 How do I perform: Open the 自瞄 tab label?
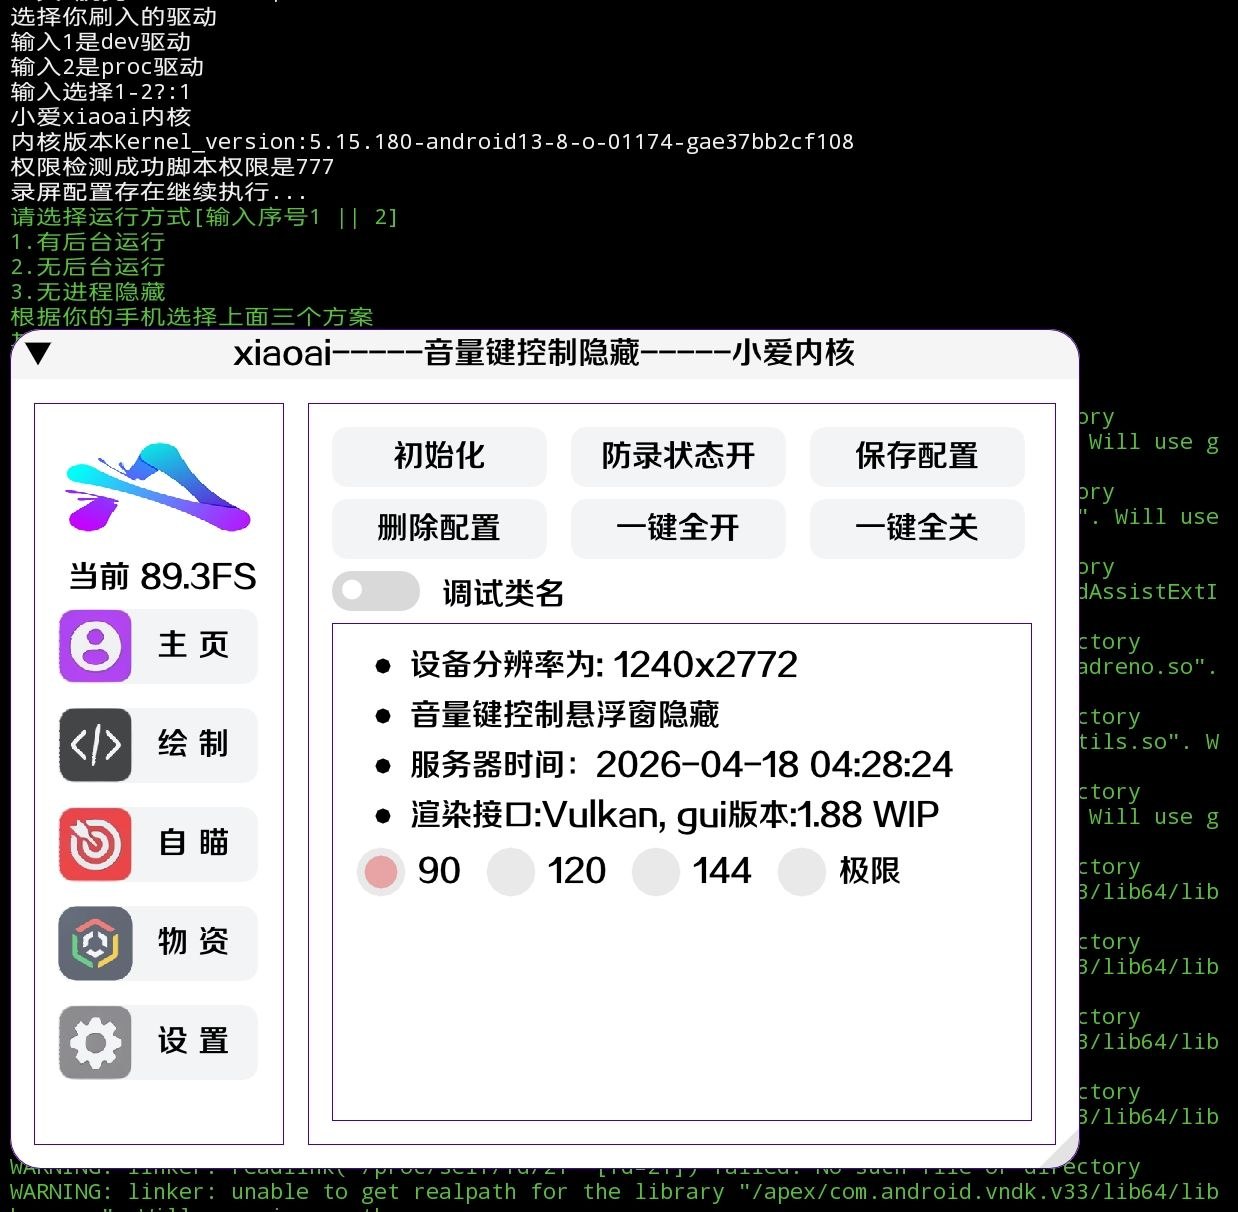tap(193, 844)
